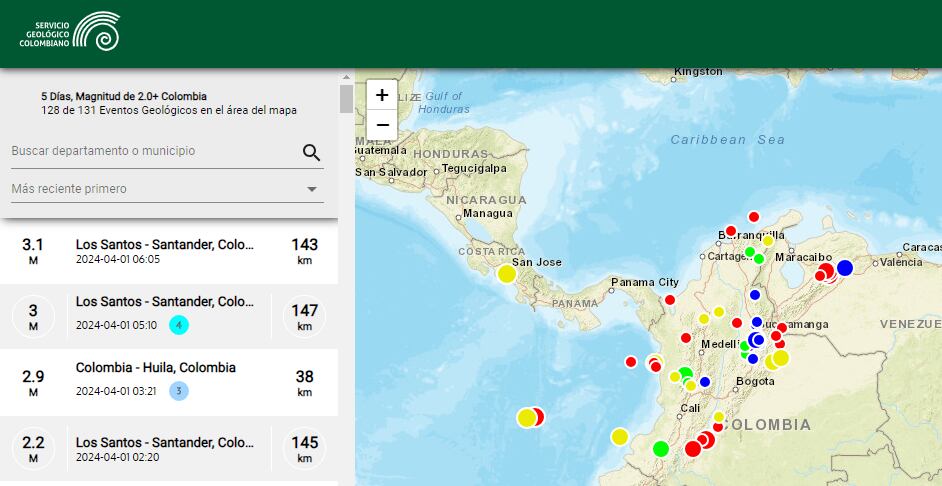The width and height of the screenshot is (942, 486).
Task: Select the blue earthquake marker near Maracaibo
Action: (845, 267)
